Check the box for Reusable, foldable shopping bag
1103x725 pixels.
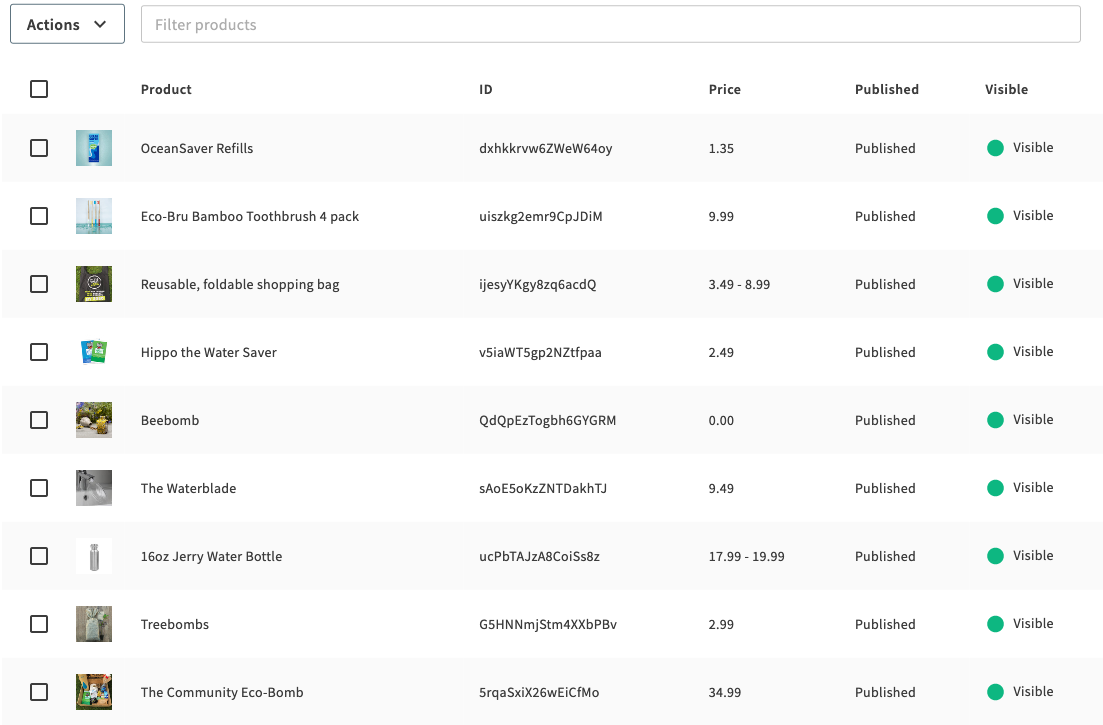[x=39, y=284]
